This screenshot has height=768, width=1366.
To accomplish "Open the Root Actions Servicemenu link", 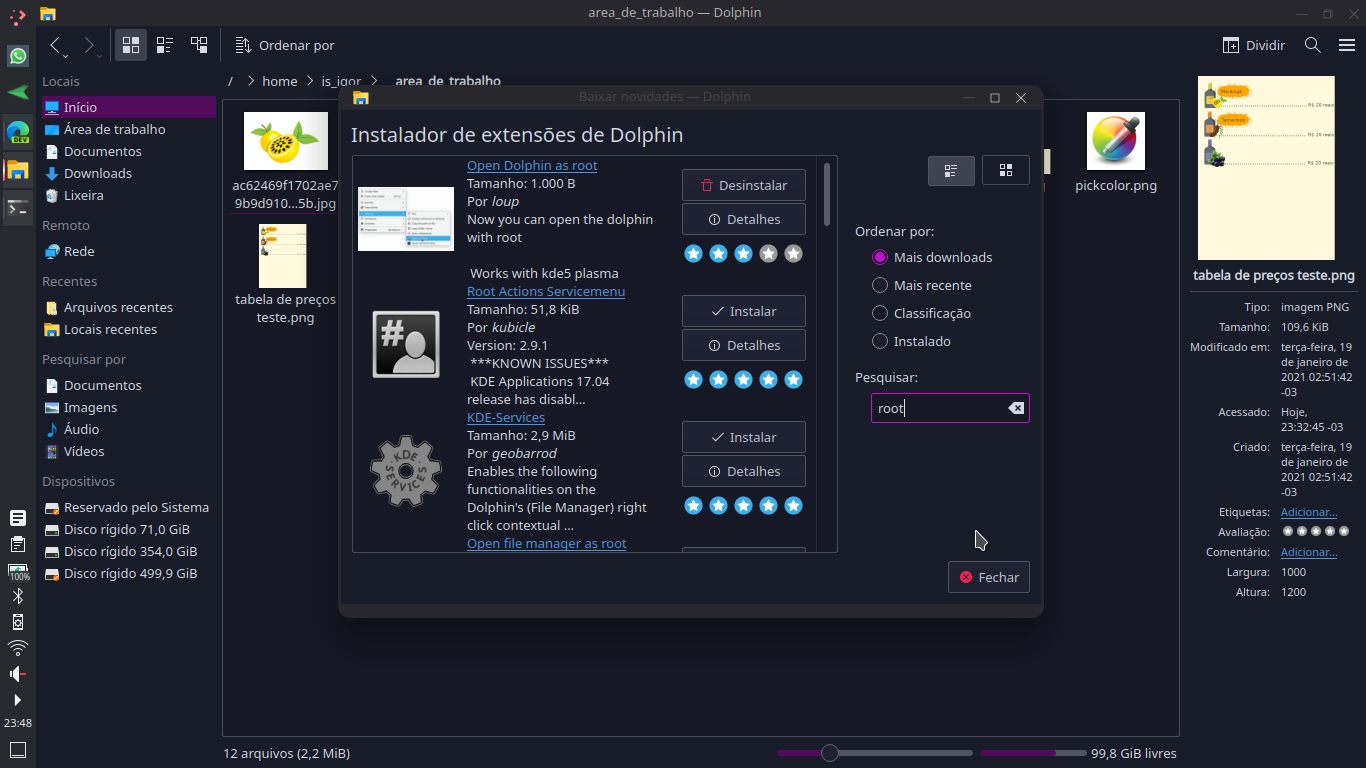I will tap(546, 291).
